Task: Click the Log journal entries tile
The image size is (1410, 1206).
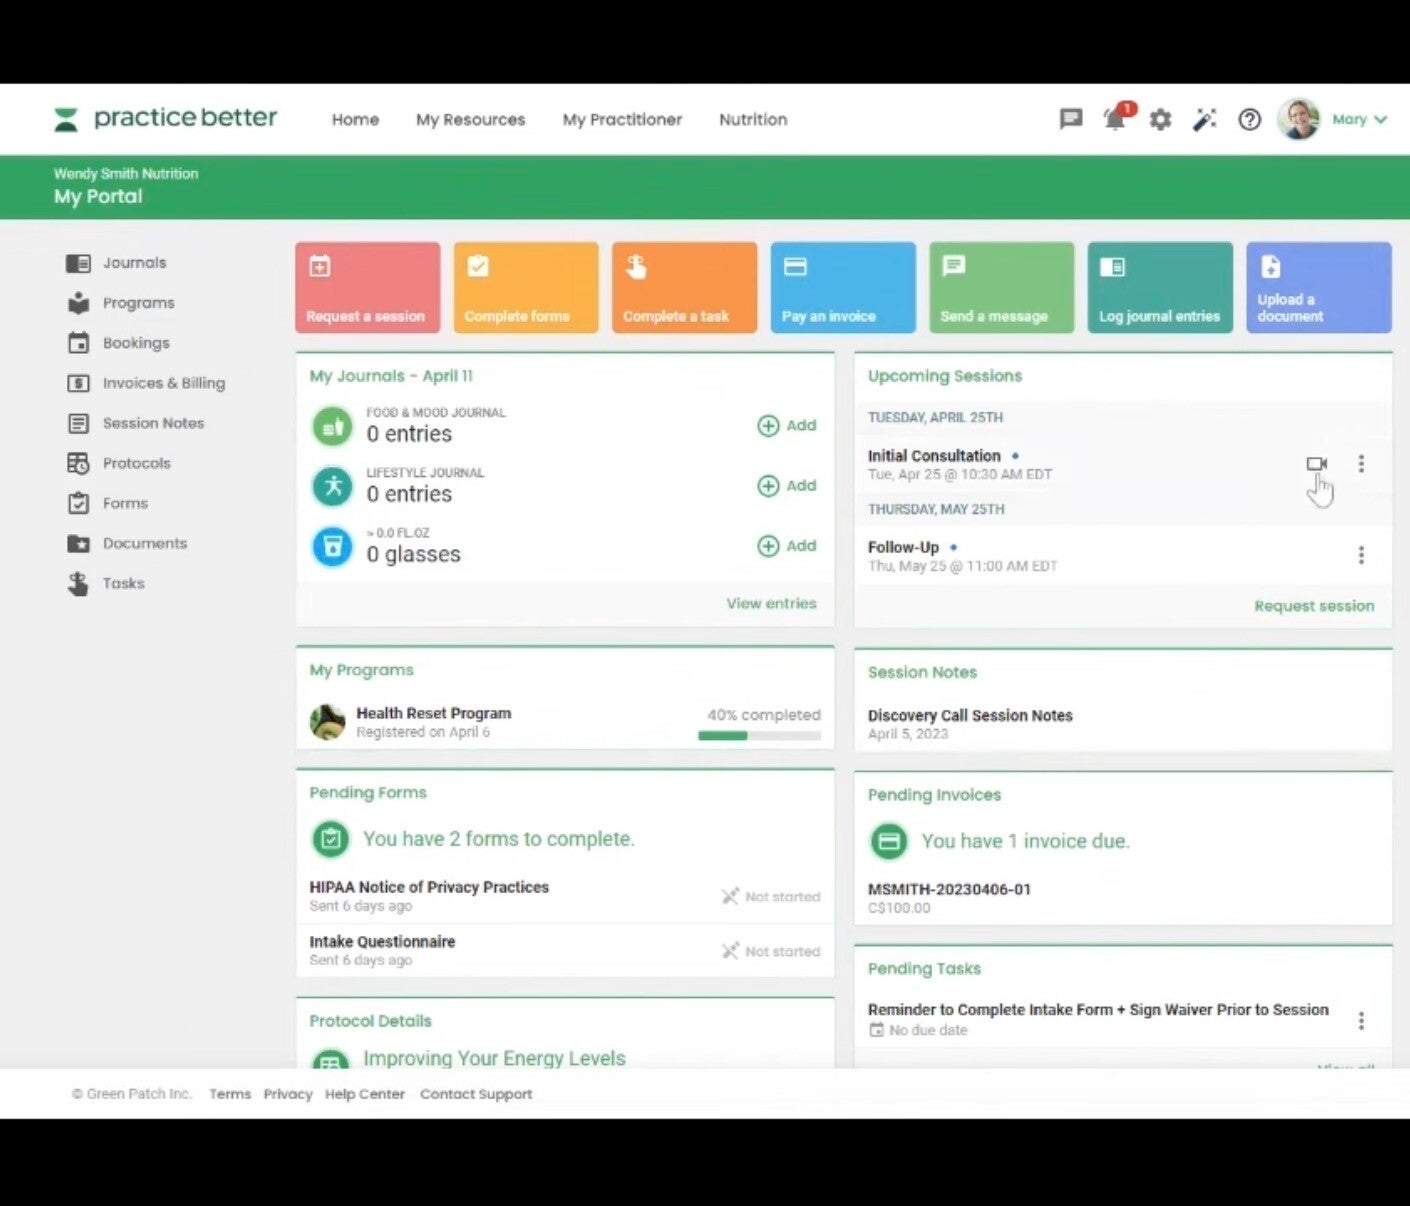Action: click(1160, 288)
